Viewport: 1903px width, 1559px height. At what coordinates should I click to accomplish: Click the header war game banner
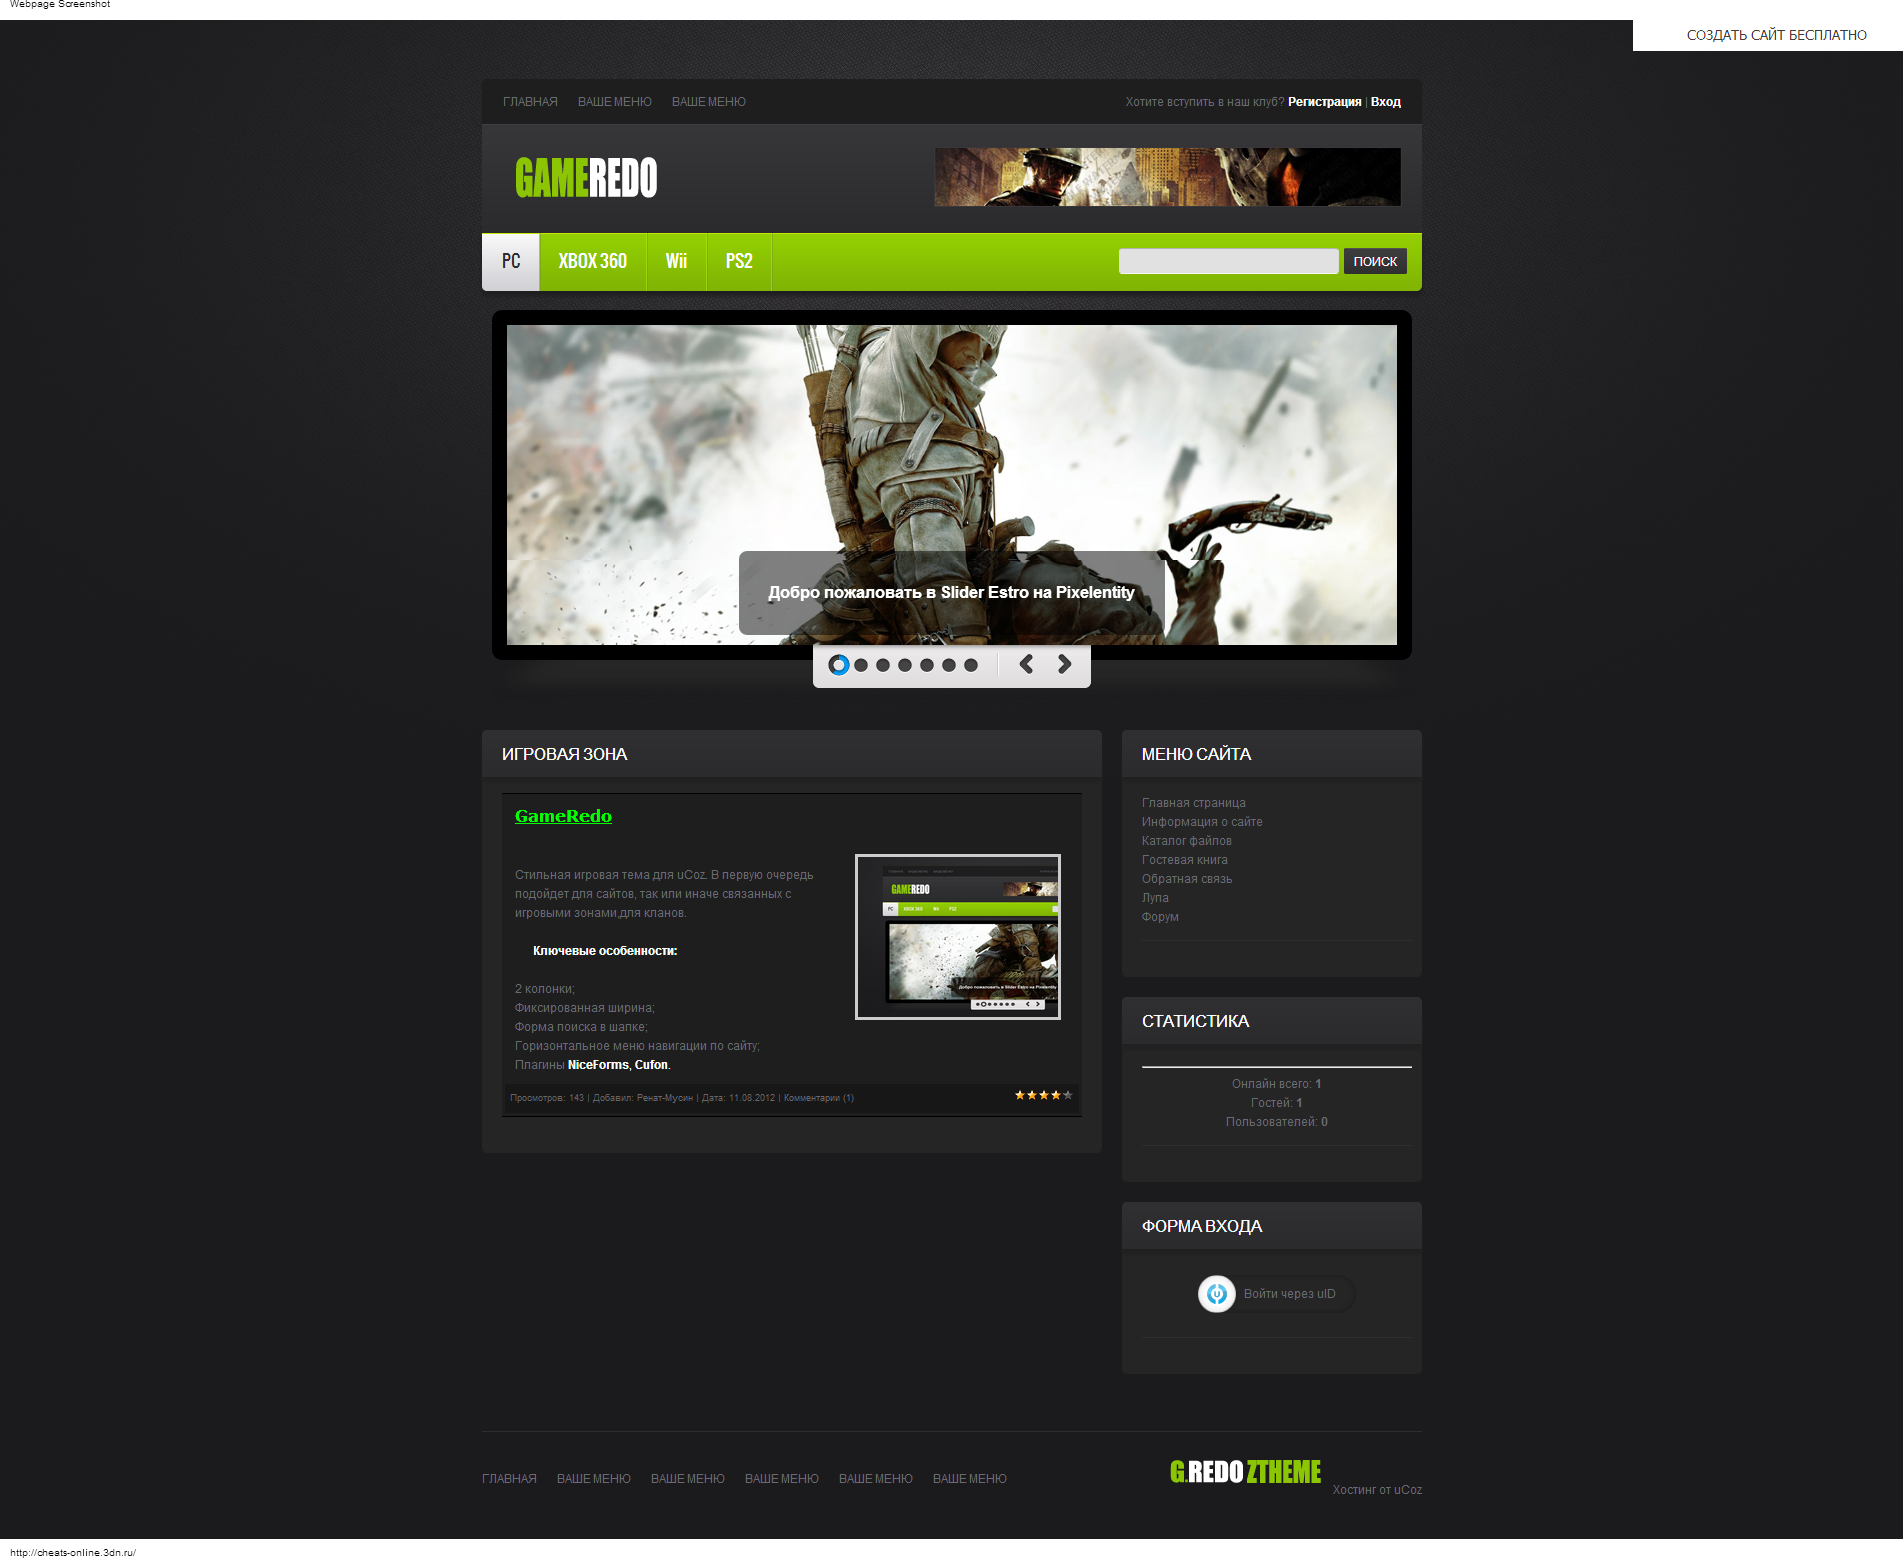click(1167, 177)
